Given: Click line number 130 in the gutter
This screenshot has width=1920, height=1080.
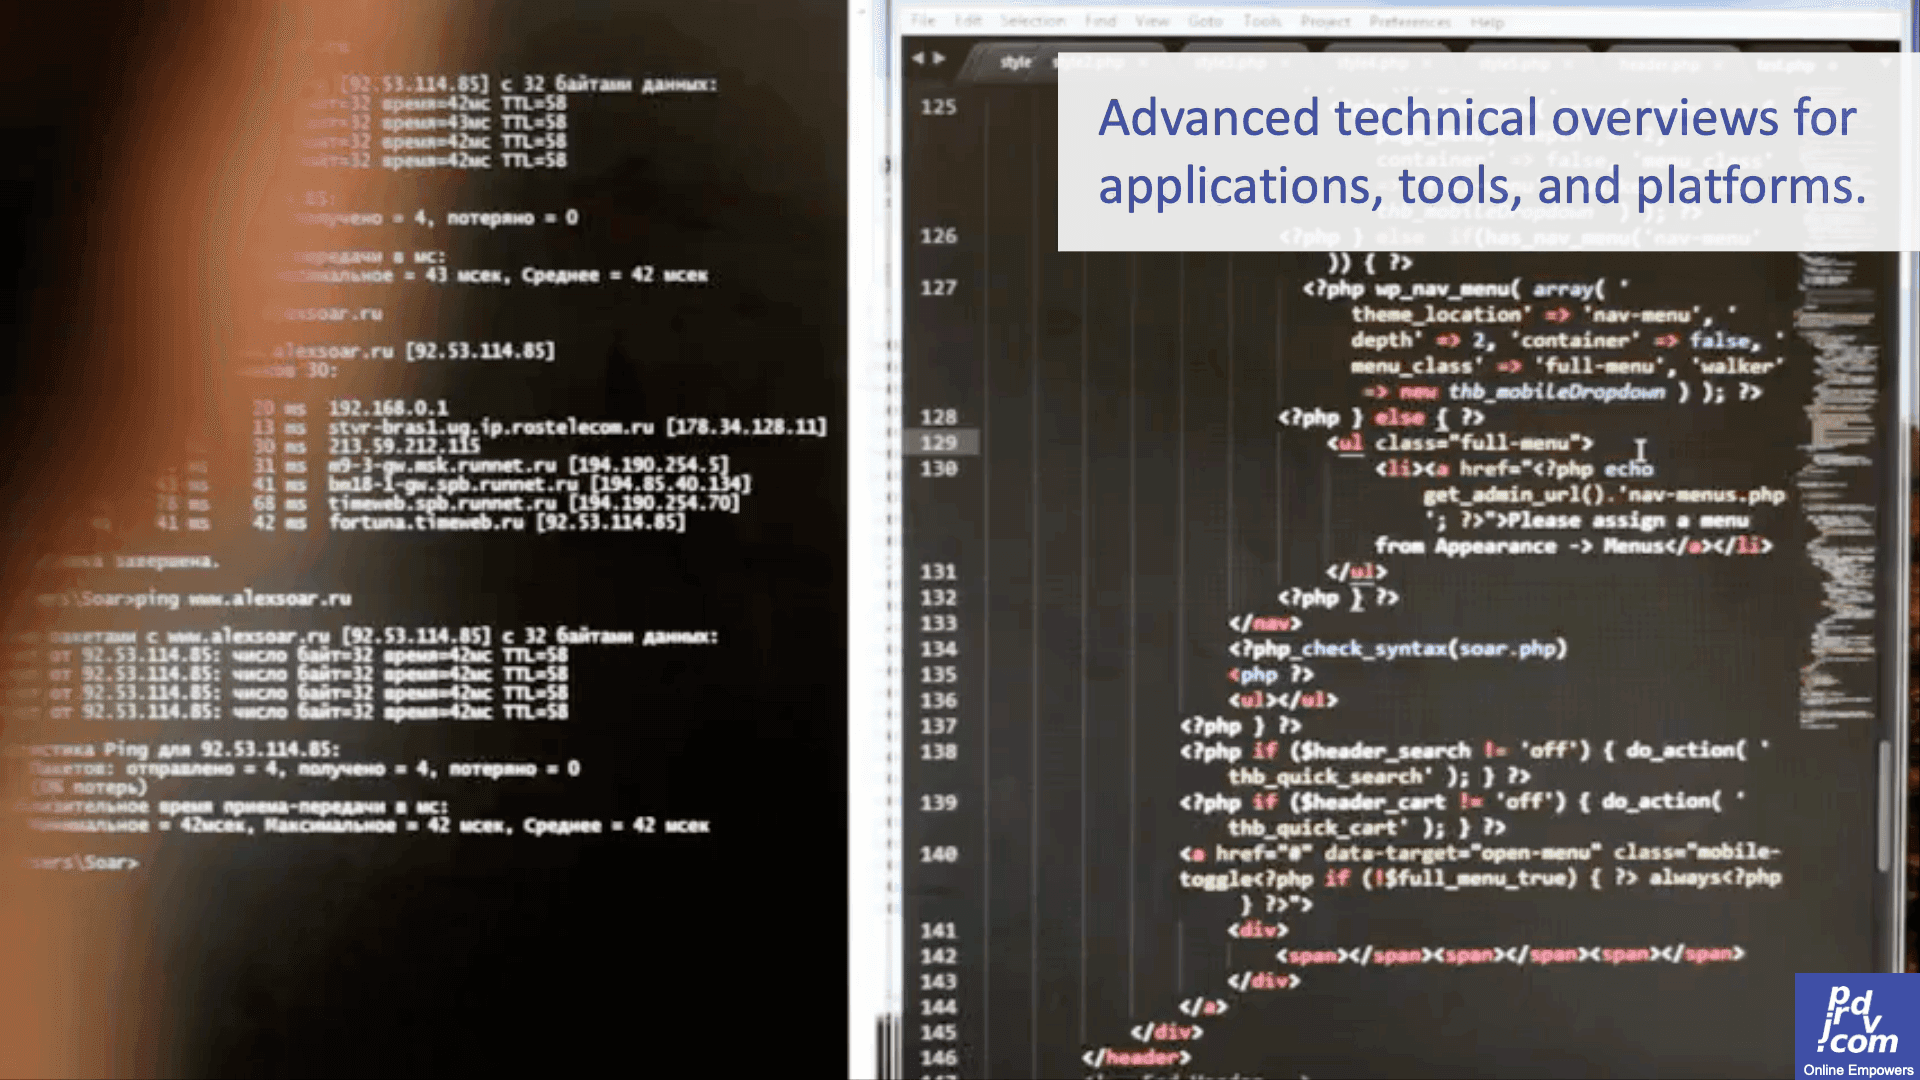Looking at the screenshot, I should click(x=938, y=469).
